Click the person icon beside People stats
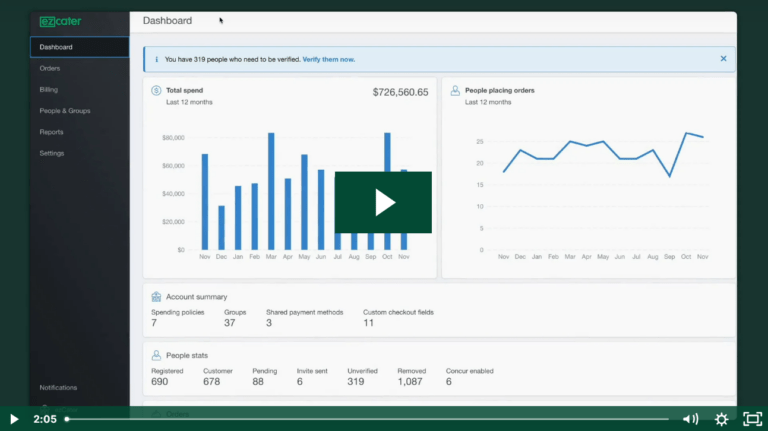 pyautogui.click(x=156, y=355)
